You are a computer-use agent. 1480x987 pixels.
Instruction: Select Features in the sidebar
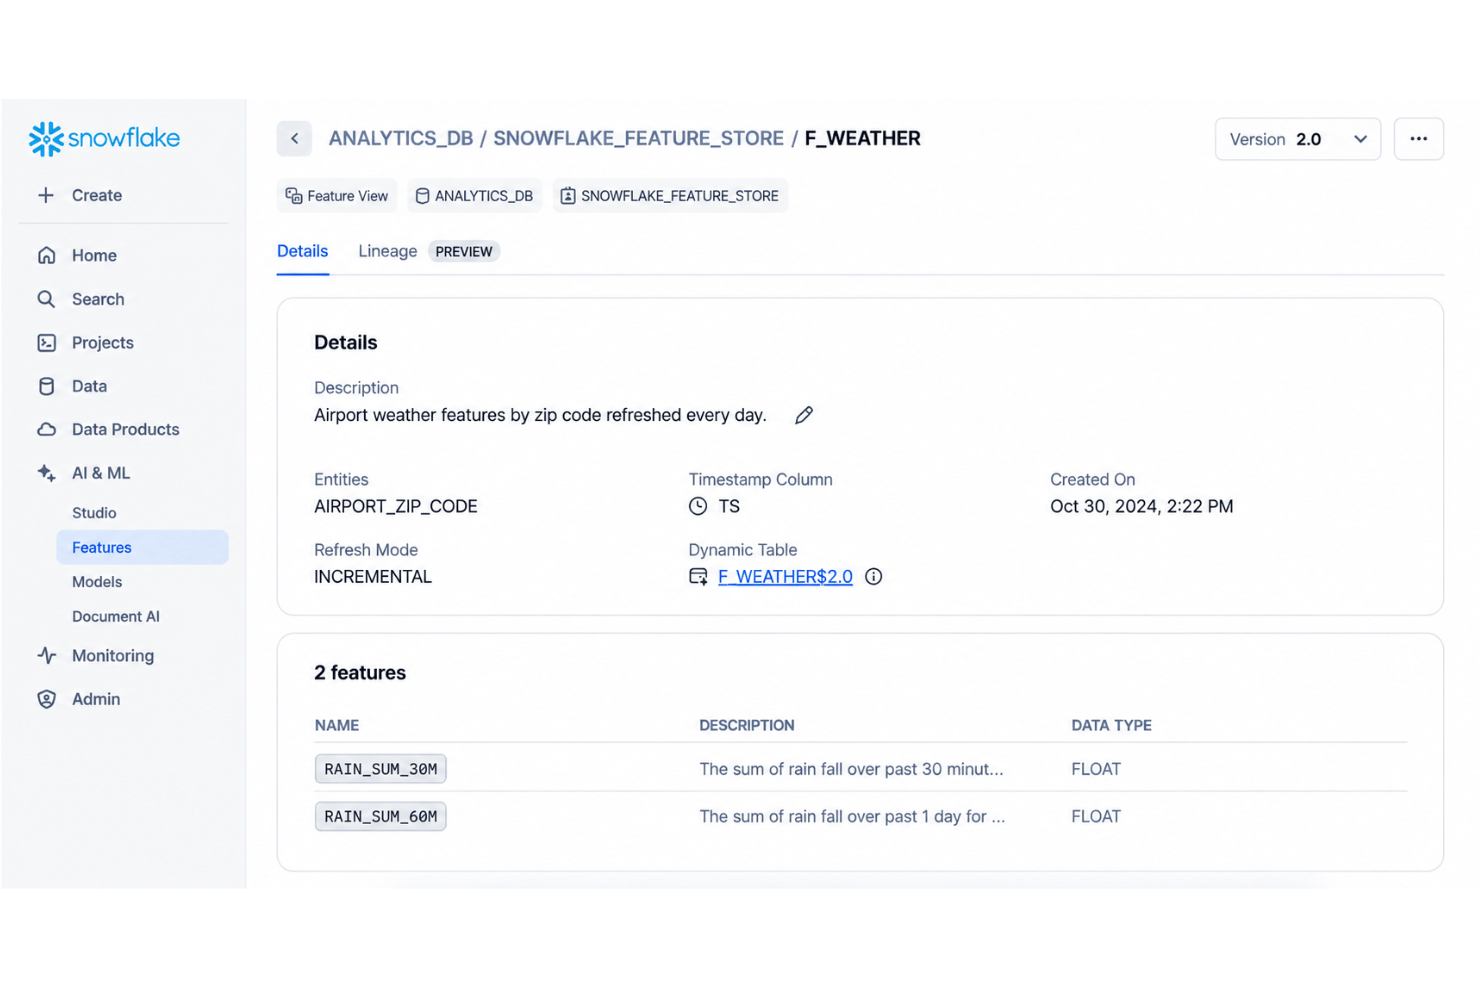click(x=142, y=547)
